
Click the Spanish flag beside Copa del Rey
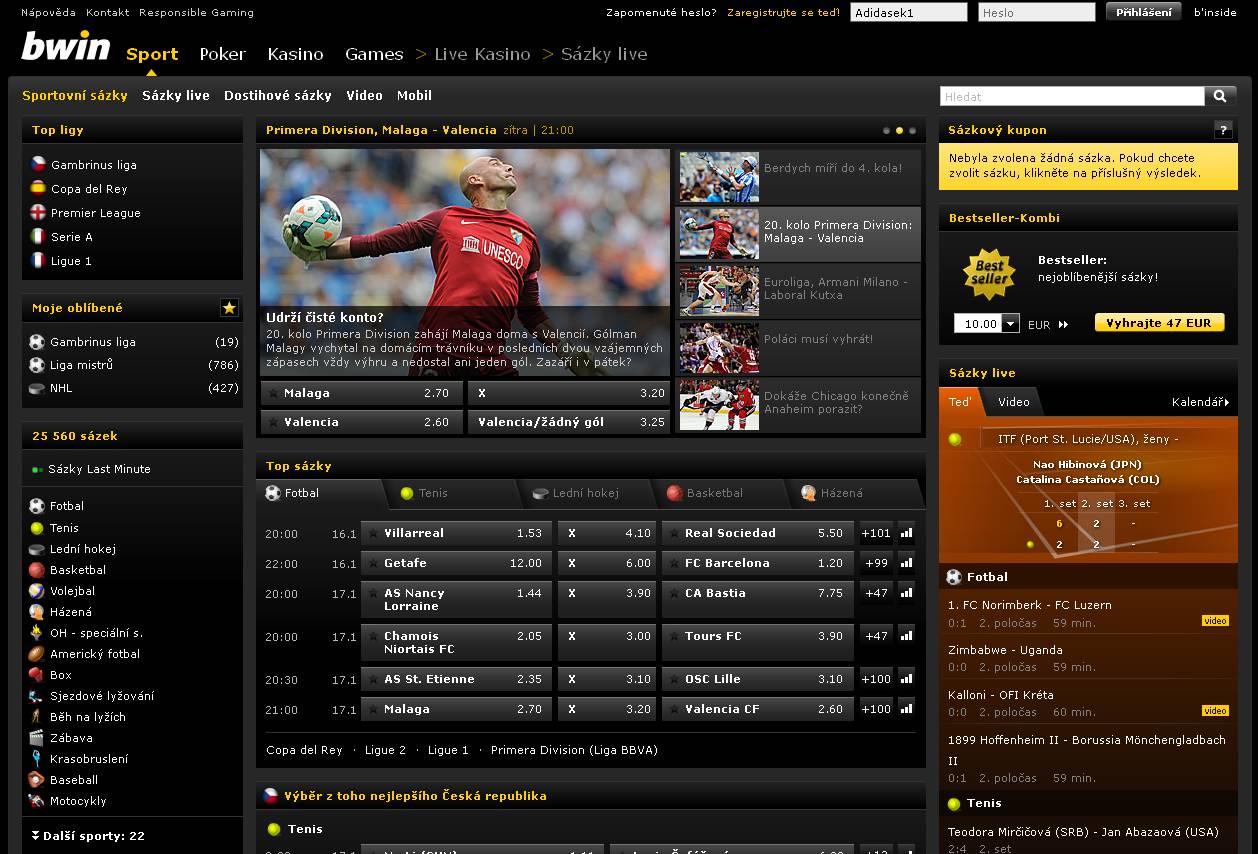tap(38, 188)
